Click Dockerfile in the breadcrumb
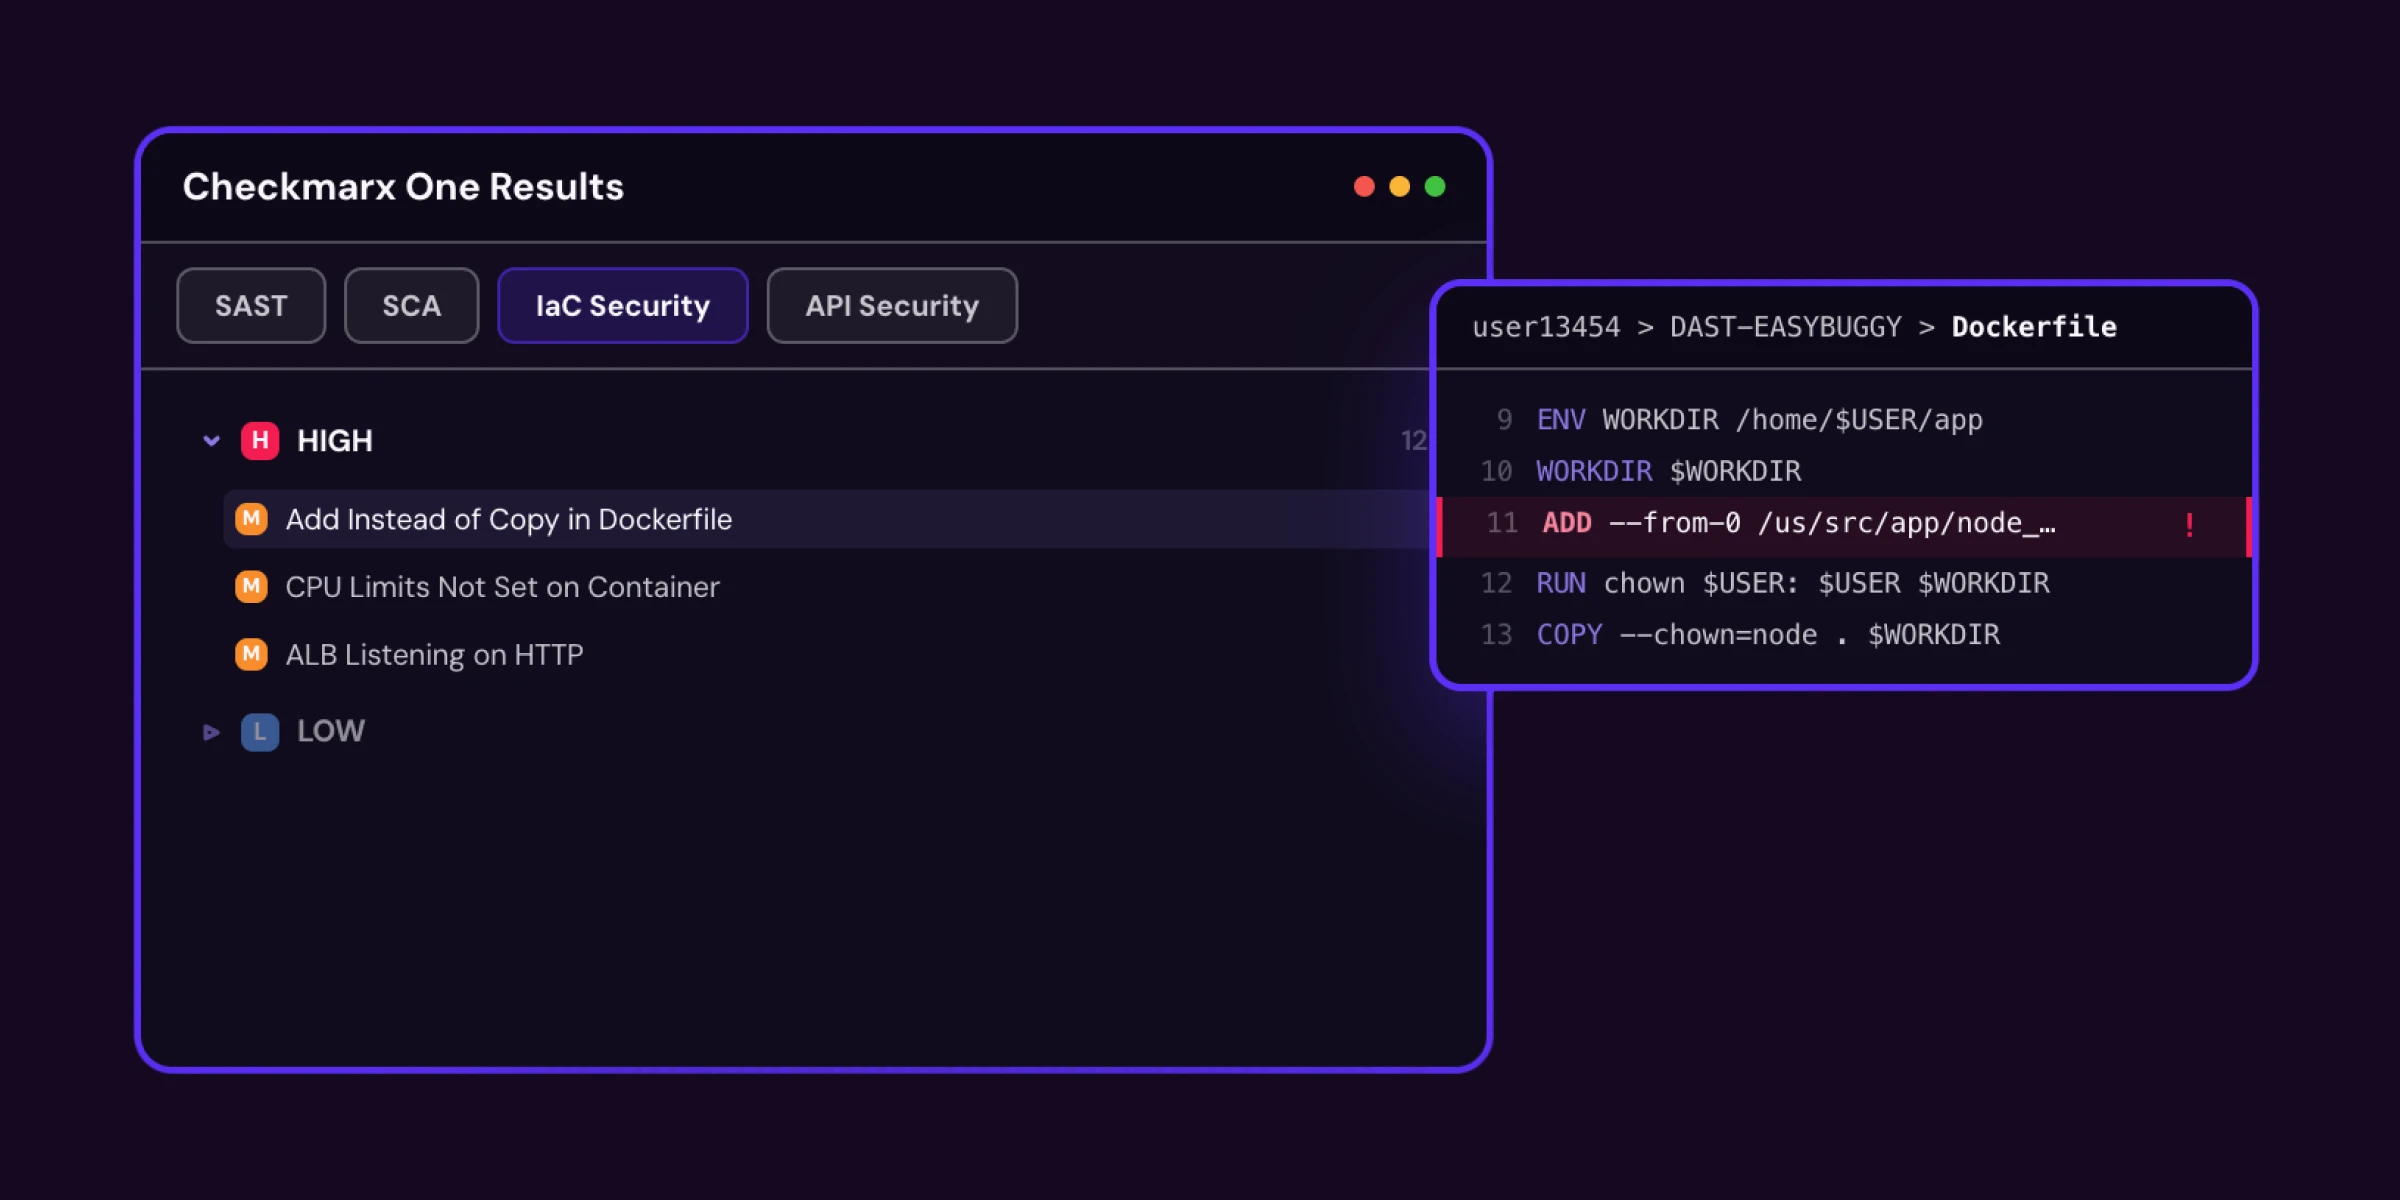The image size is (2400, 1200). pos(2034,327)
